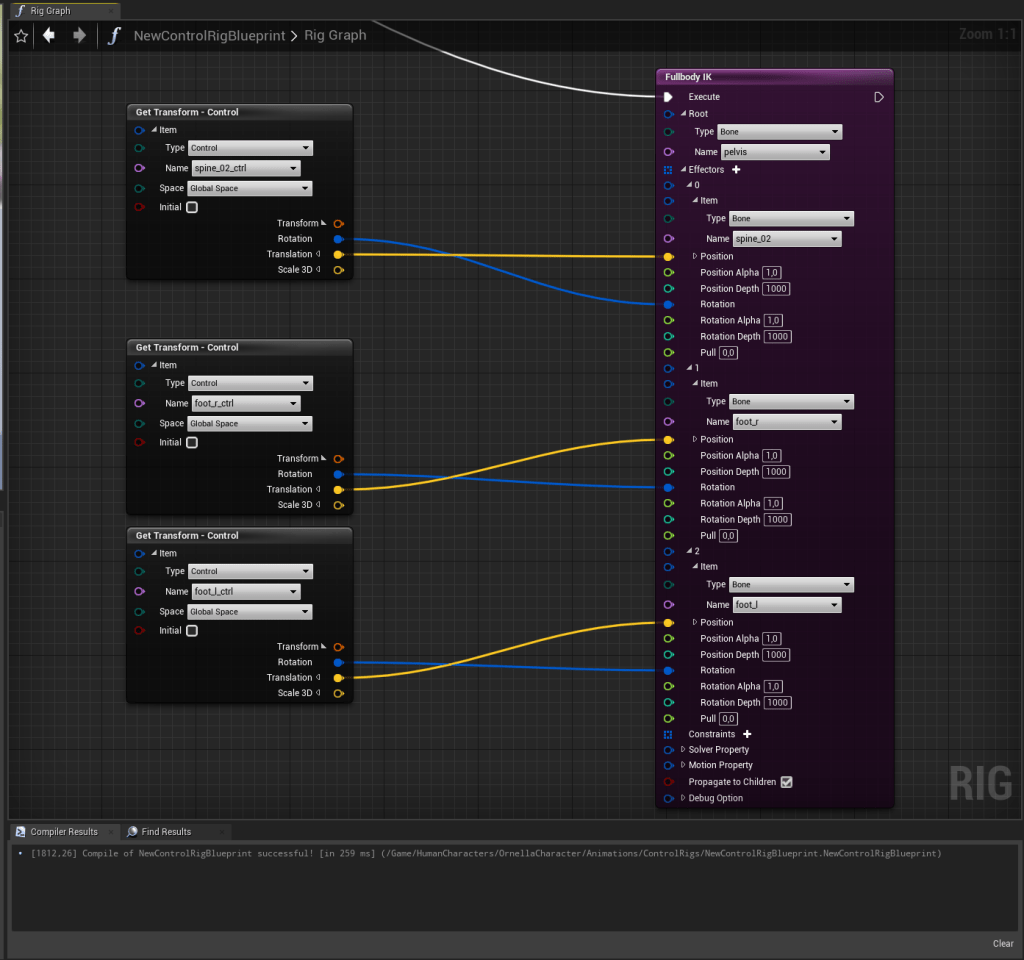
Task: Click the Transform output pin of spine_02_ctrl node
Action: click(x=339, y=223)
